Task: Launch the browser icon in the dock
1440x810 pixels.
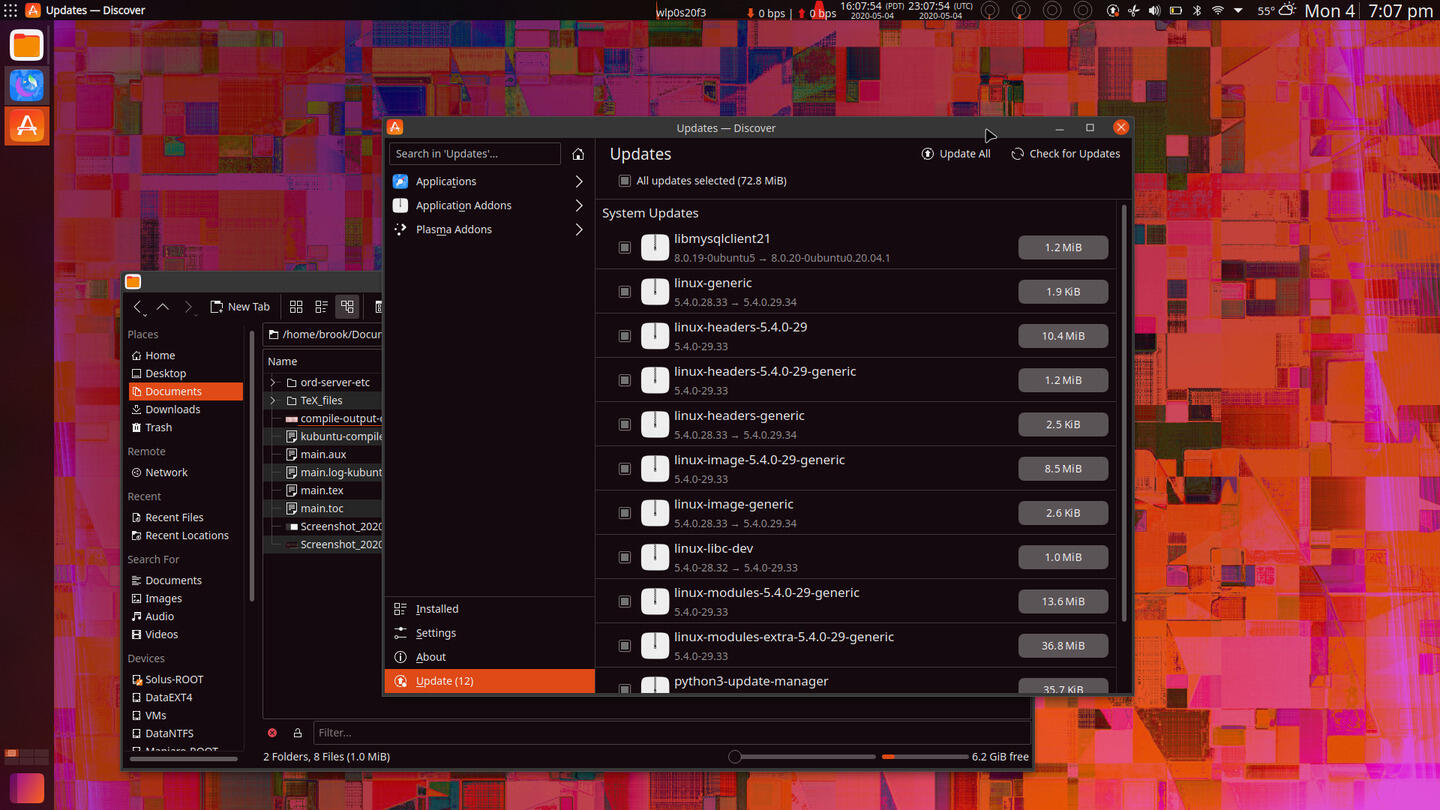Action: tap(27, 85)
